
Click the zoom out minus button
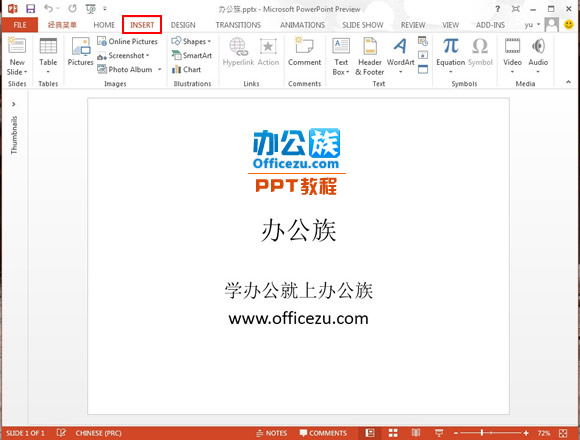456,433
